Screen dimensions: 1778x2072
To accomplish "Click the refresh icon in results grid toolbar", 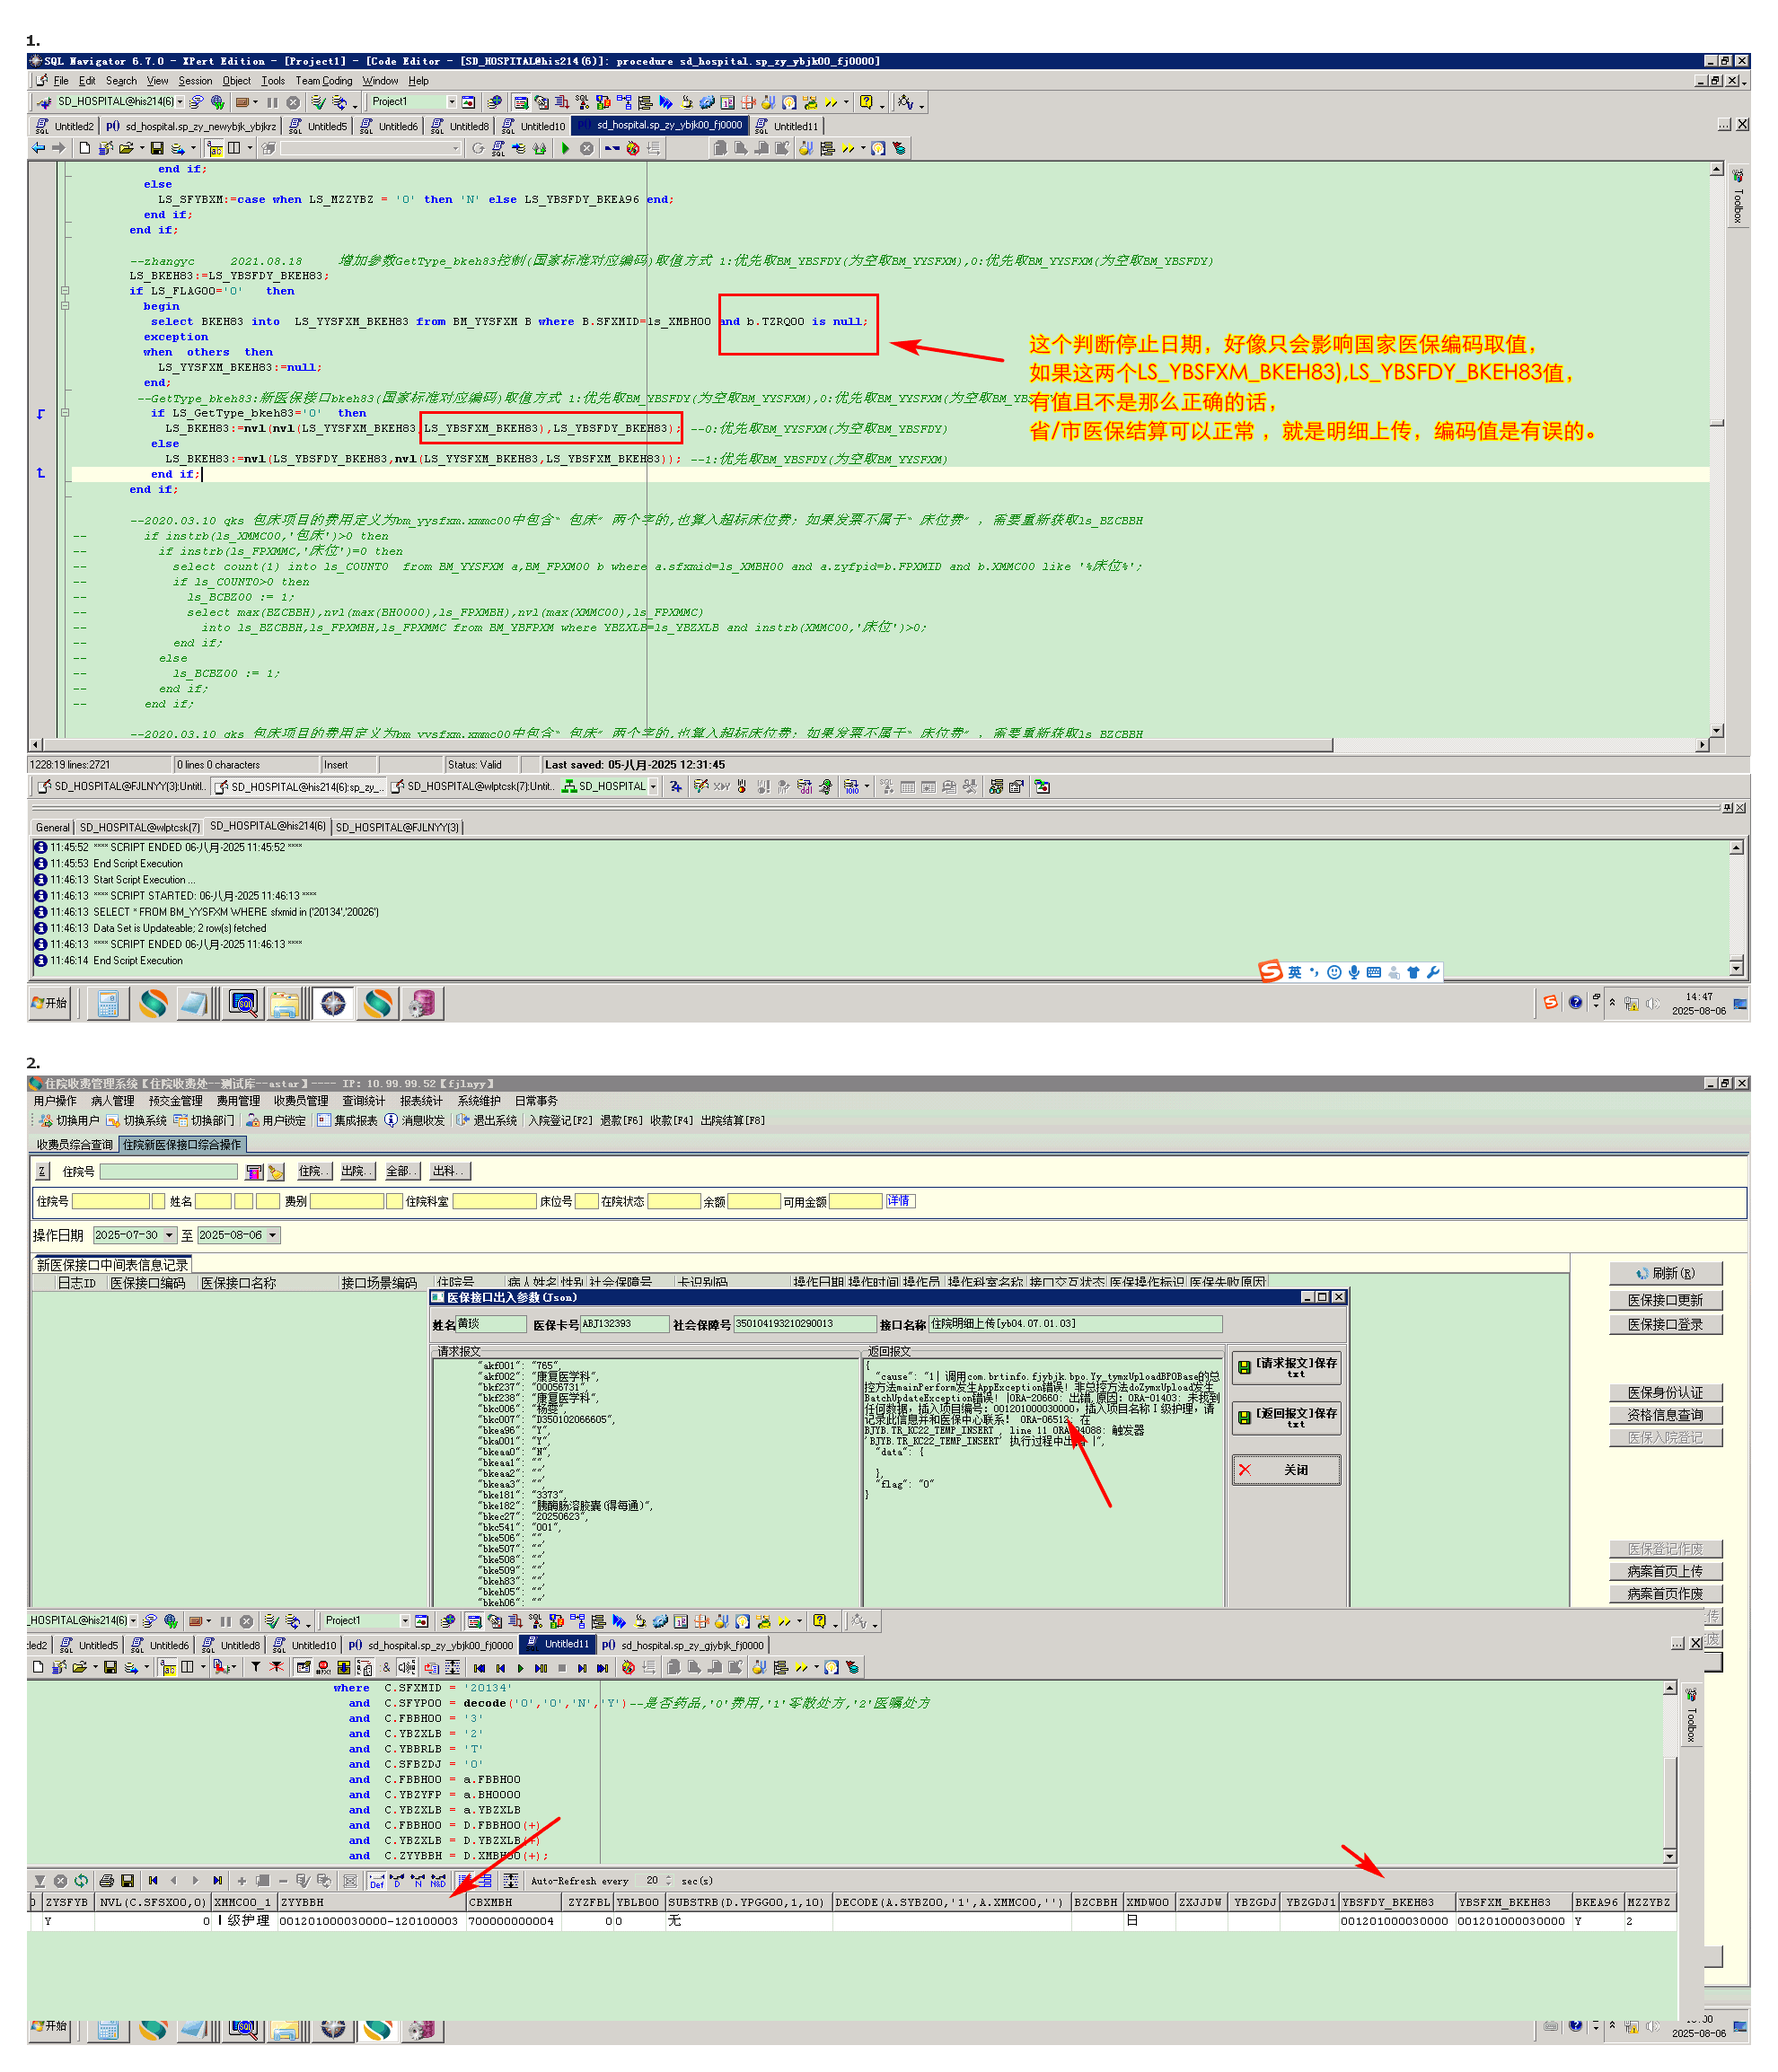I will click(x=81, y=1881).
